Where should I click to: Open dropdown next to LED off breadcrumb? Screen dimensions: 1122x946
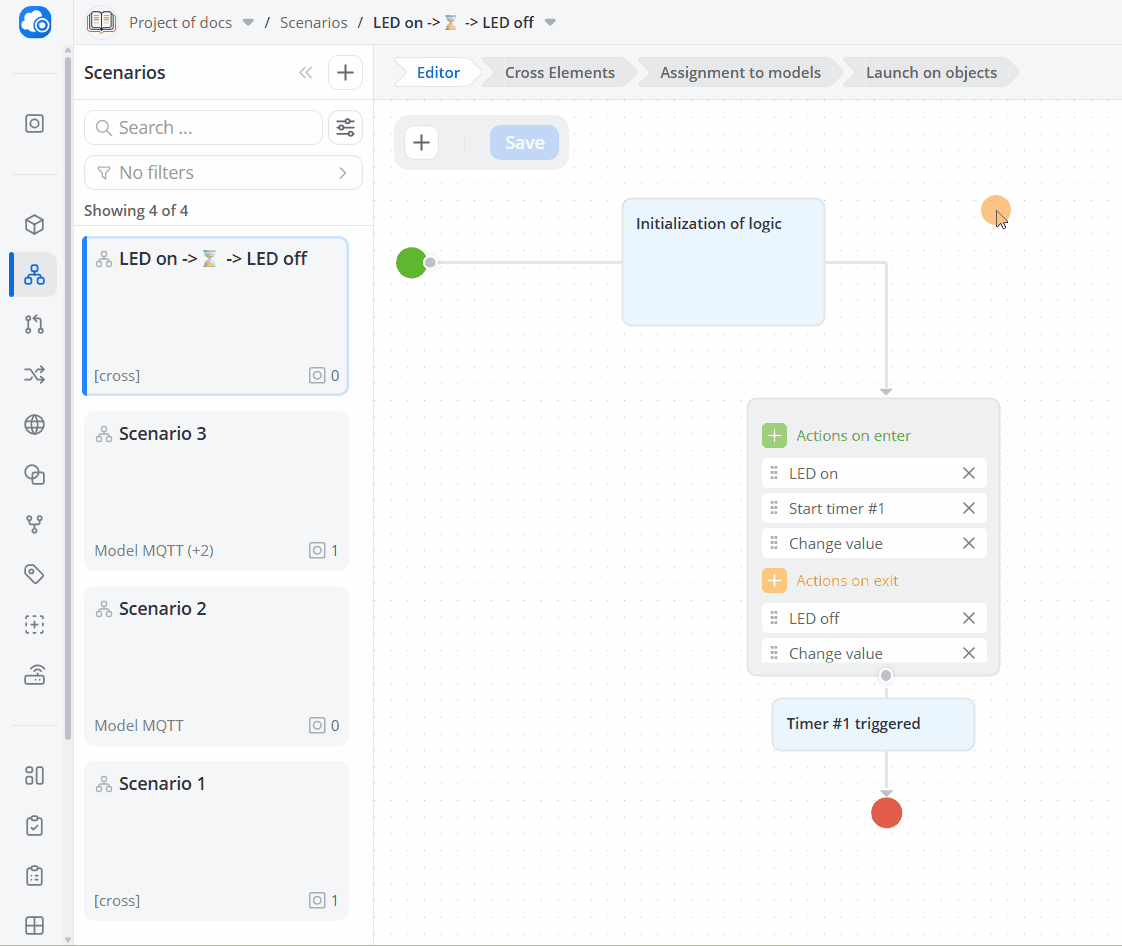(550, 22)
